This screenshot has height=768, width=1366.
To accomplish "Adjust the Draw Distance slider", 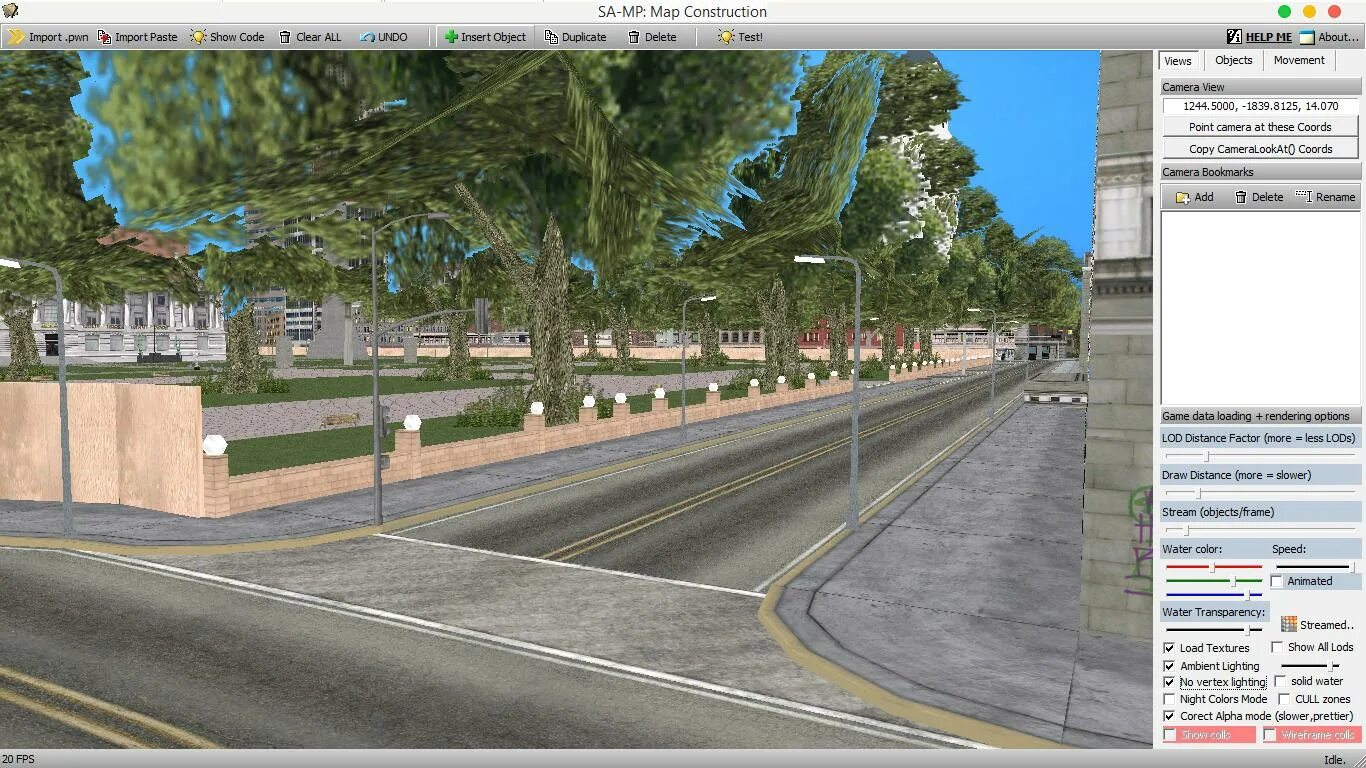I will coord(1260,493).
